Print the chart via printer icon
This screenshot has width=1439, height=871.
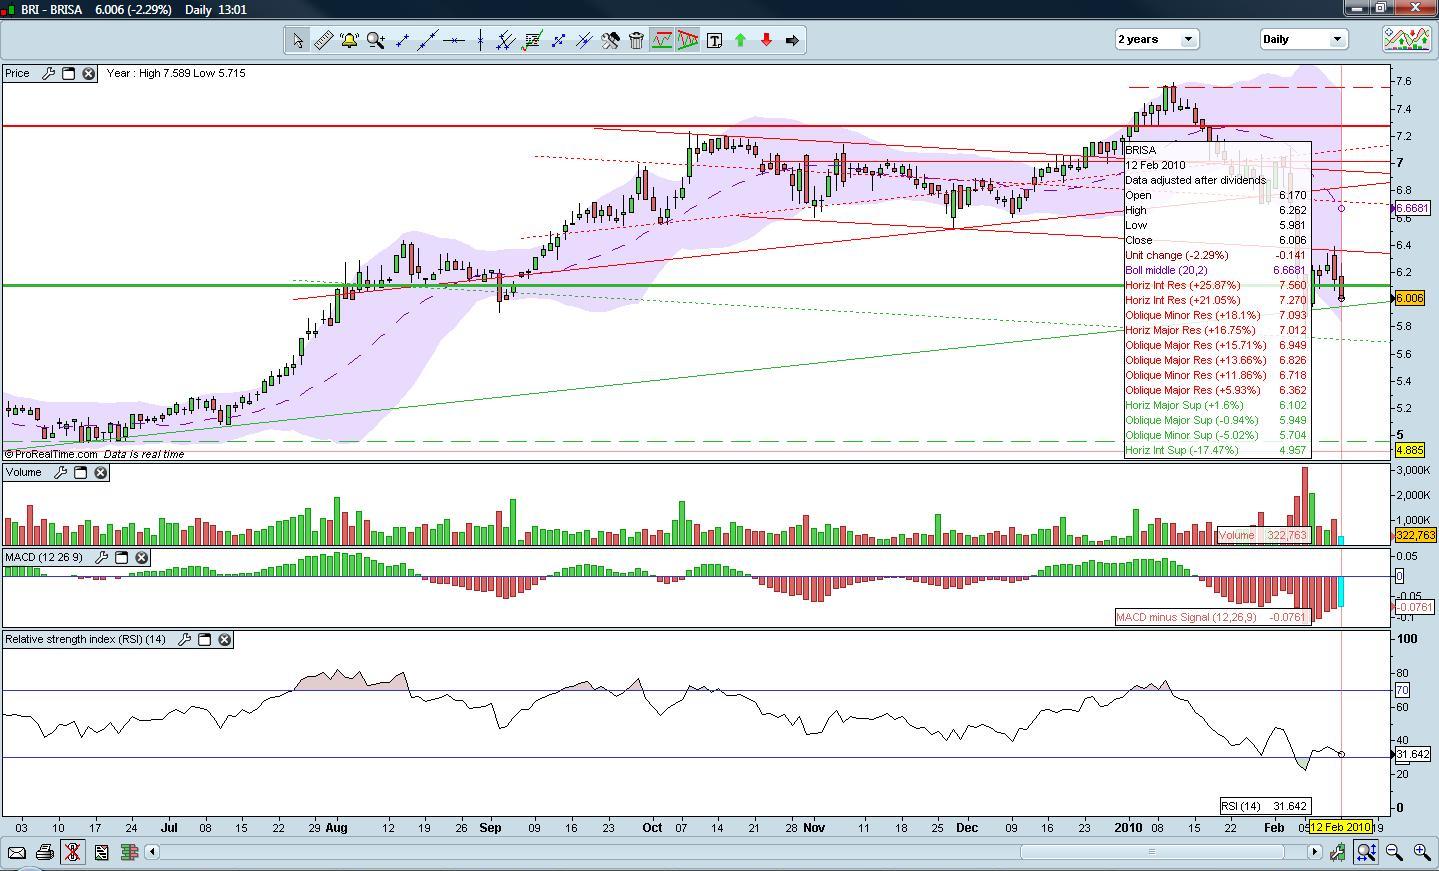44,852
